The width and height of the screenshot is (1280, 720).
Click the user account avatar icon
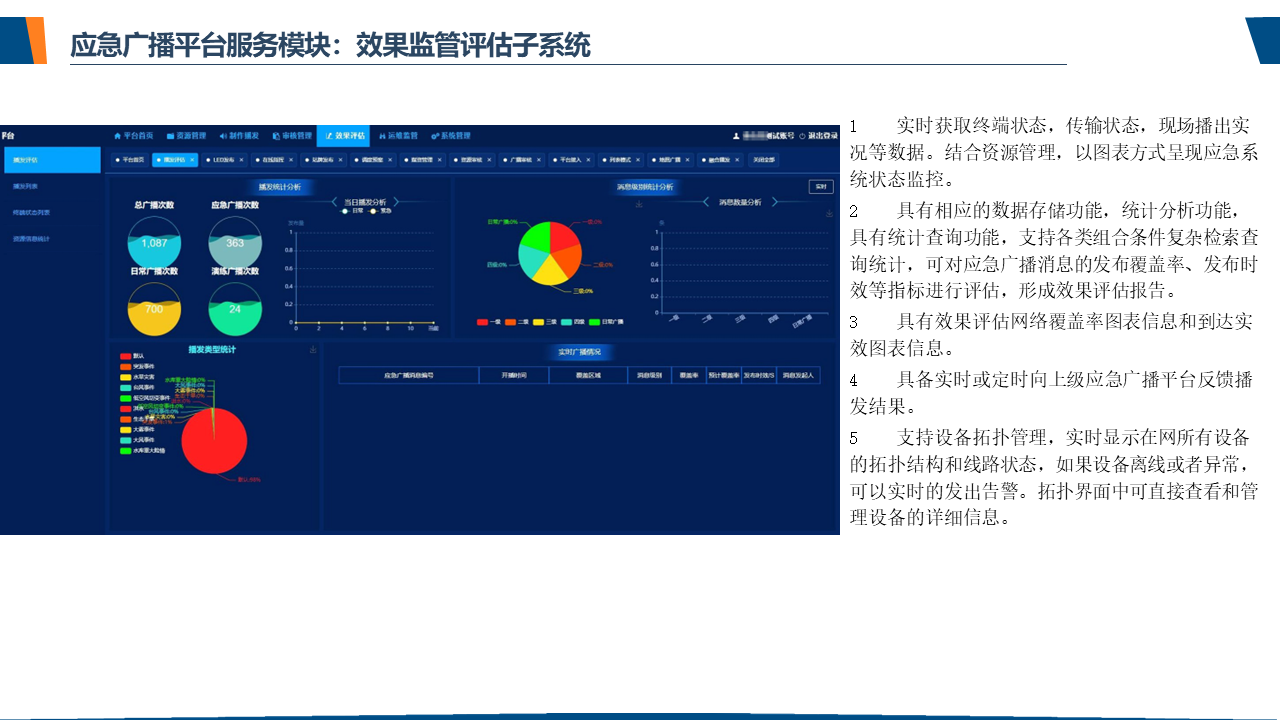(737, 136)
